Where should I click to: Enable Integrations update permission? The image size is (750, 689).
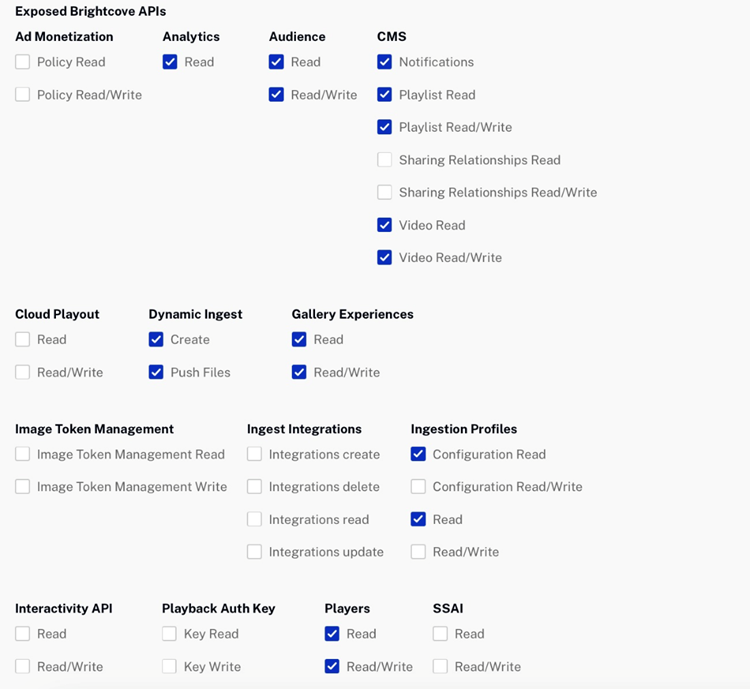pyautogui.click(x=255, y=552)
